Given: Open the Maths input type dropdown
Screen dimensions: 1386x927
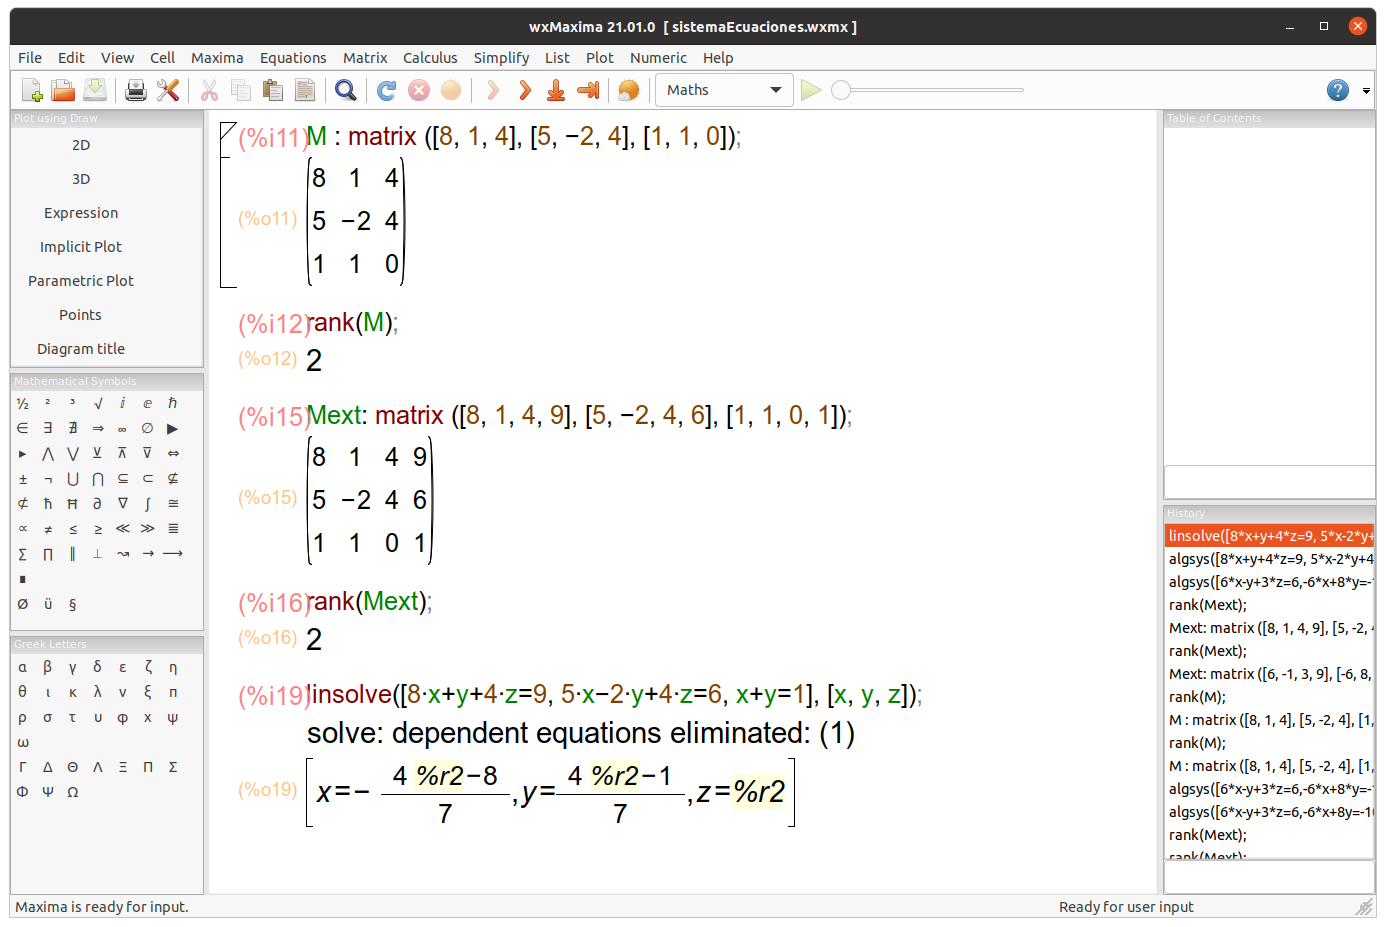Looking at the screenshot, I should tap(724, 89).
